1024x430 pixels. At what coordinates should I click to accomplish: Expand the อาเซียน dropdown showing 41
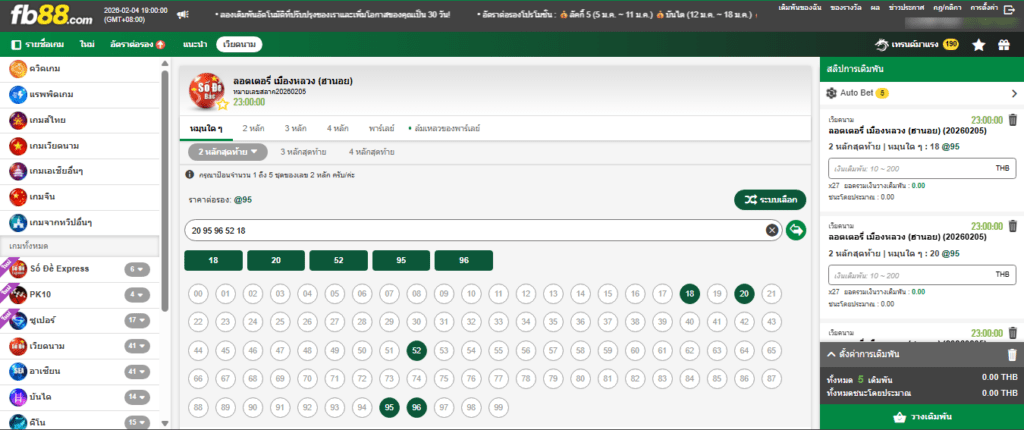pos(137,371)
